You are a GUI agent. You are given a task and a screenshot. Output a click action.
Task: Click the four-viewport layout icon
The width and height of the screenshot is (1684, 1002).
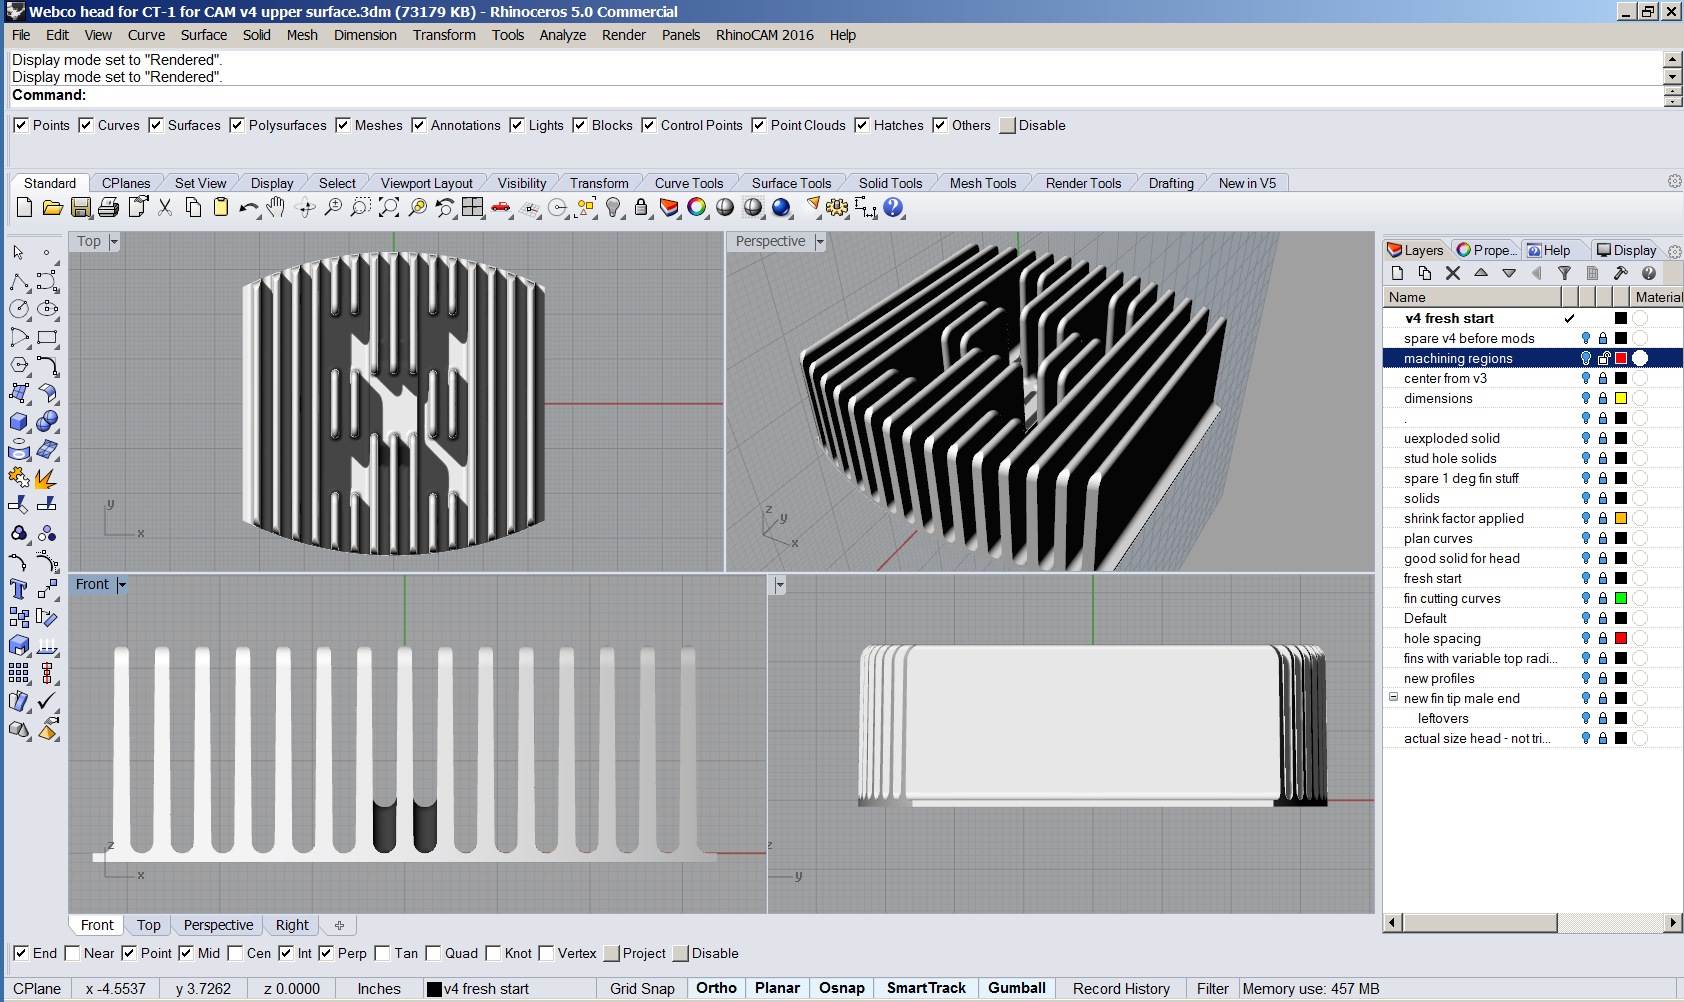point(473,207)
